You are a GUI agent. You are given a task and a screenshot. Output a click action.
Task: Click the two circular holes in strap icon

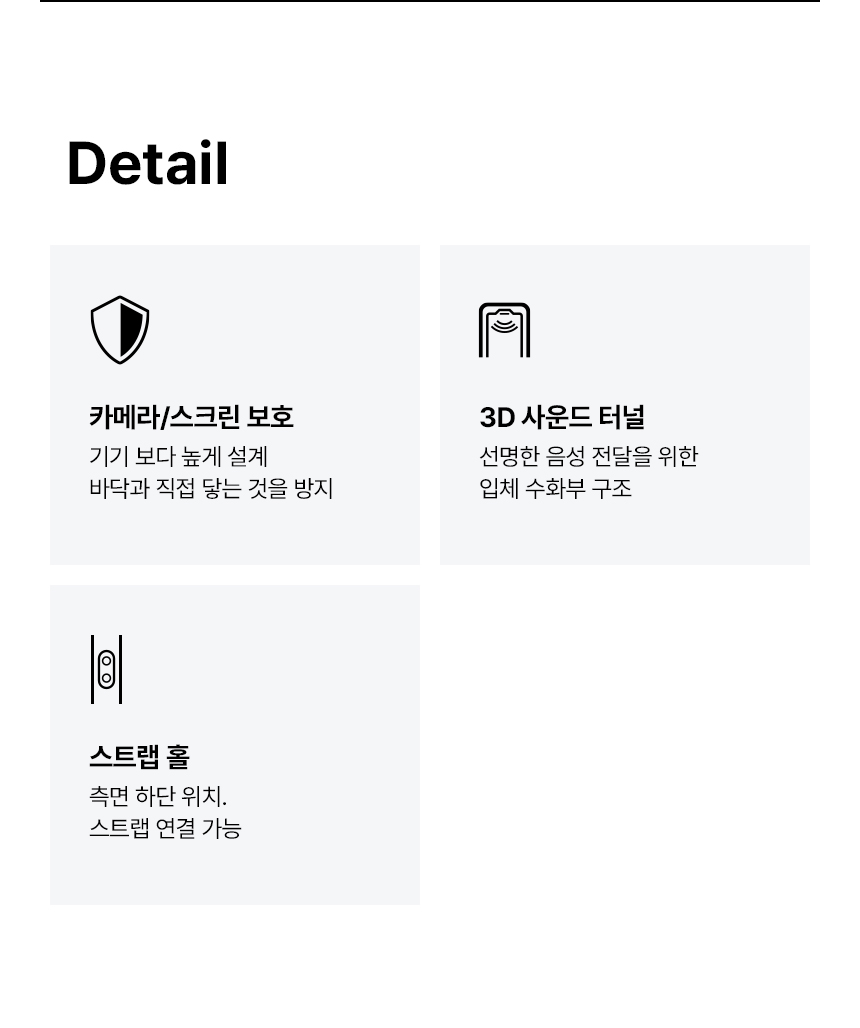click(106, 670)
